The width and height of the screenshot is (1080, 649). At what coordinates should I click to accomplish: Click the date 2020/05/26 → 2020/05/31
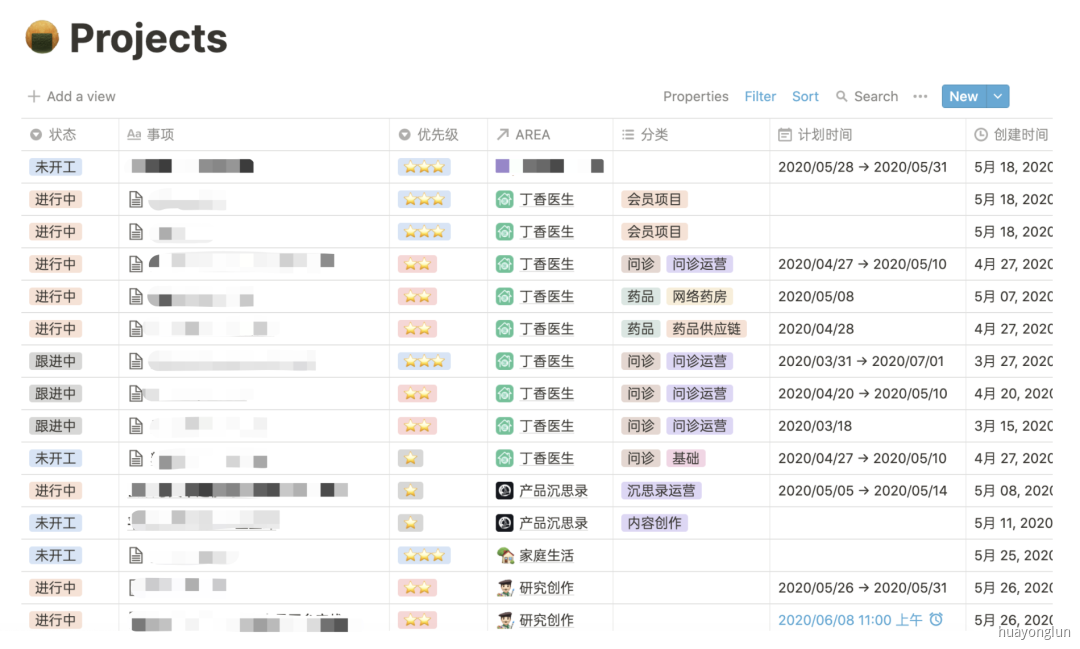(862, 588)
